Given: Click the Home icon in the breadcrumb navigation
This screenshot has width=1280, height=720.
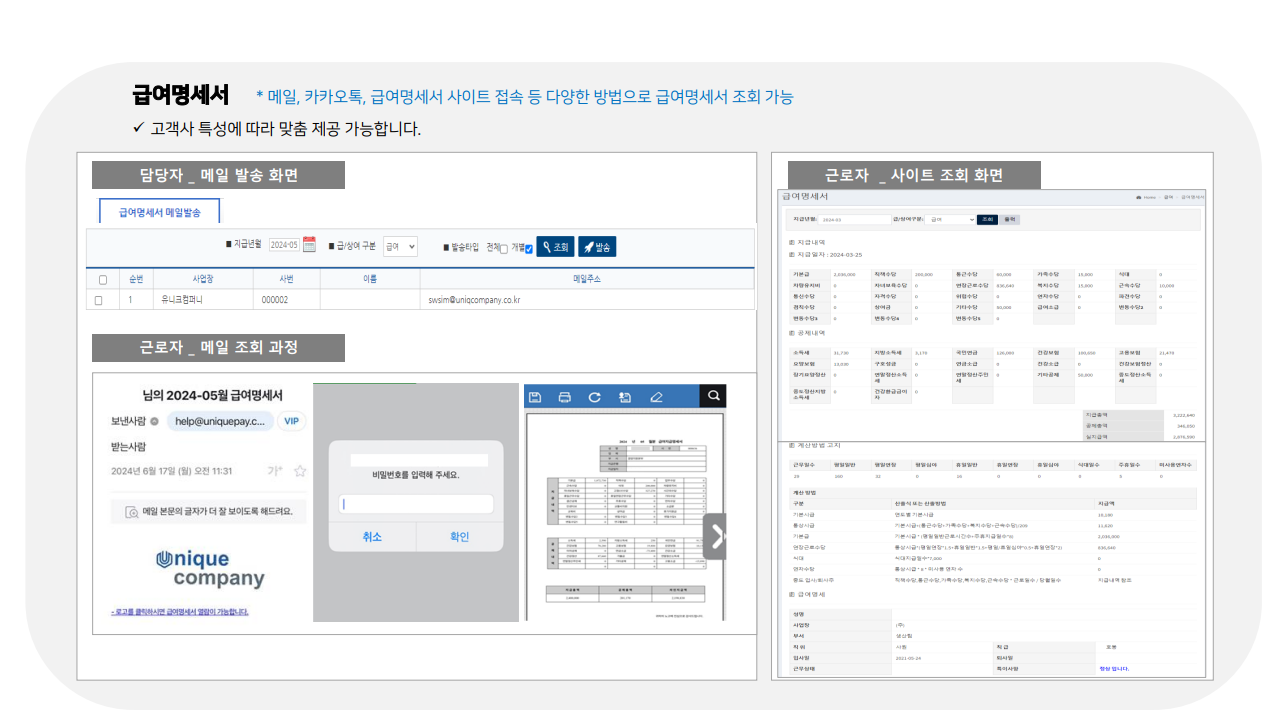Looking at the screenshot, I should [x=1138, y=197].
